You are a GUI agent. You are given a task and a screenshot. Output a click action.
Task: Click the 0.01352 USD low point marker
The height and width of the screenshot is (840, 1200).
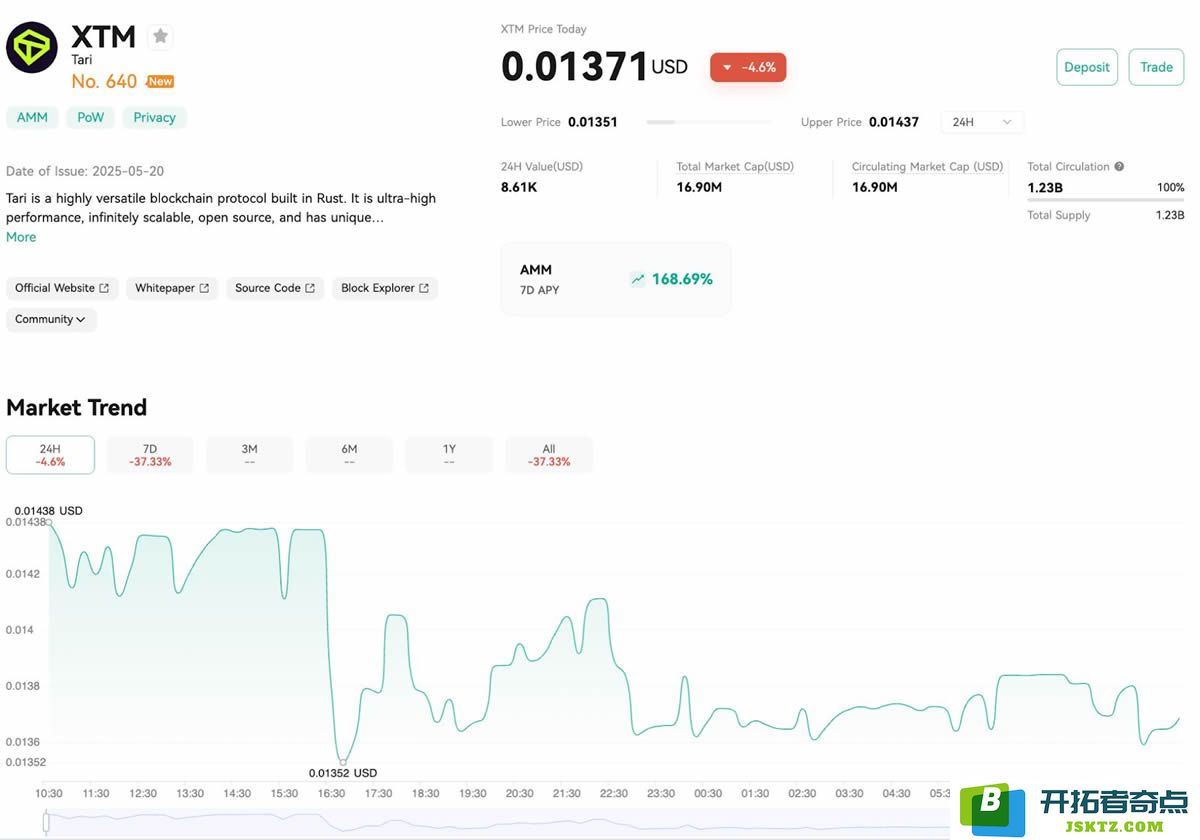point(342,762)
